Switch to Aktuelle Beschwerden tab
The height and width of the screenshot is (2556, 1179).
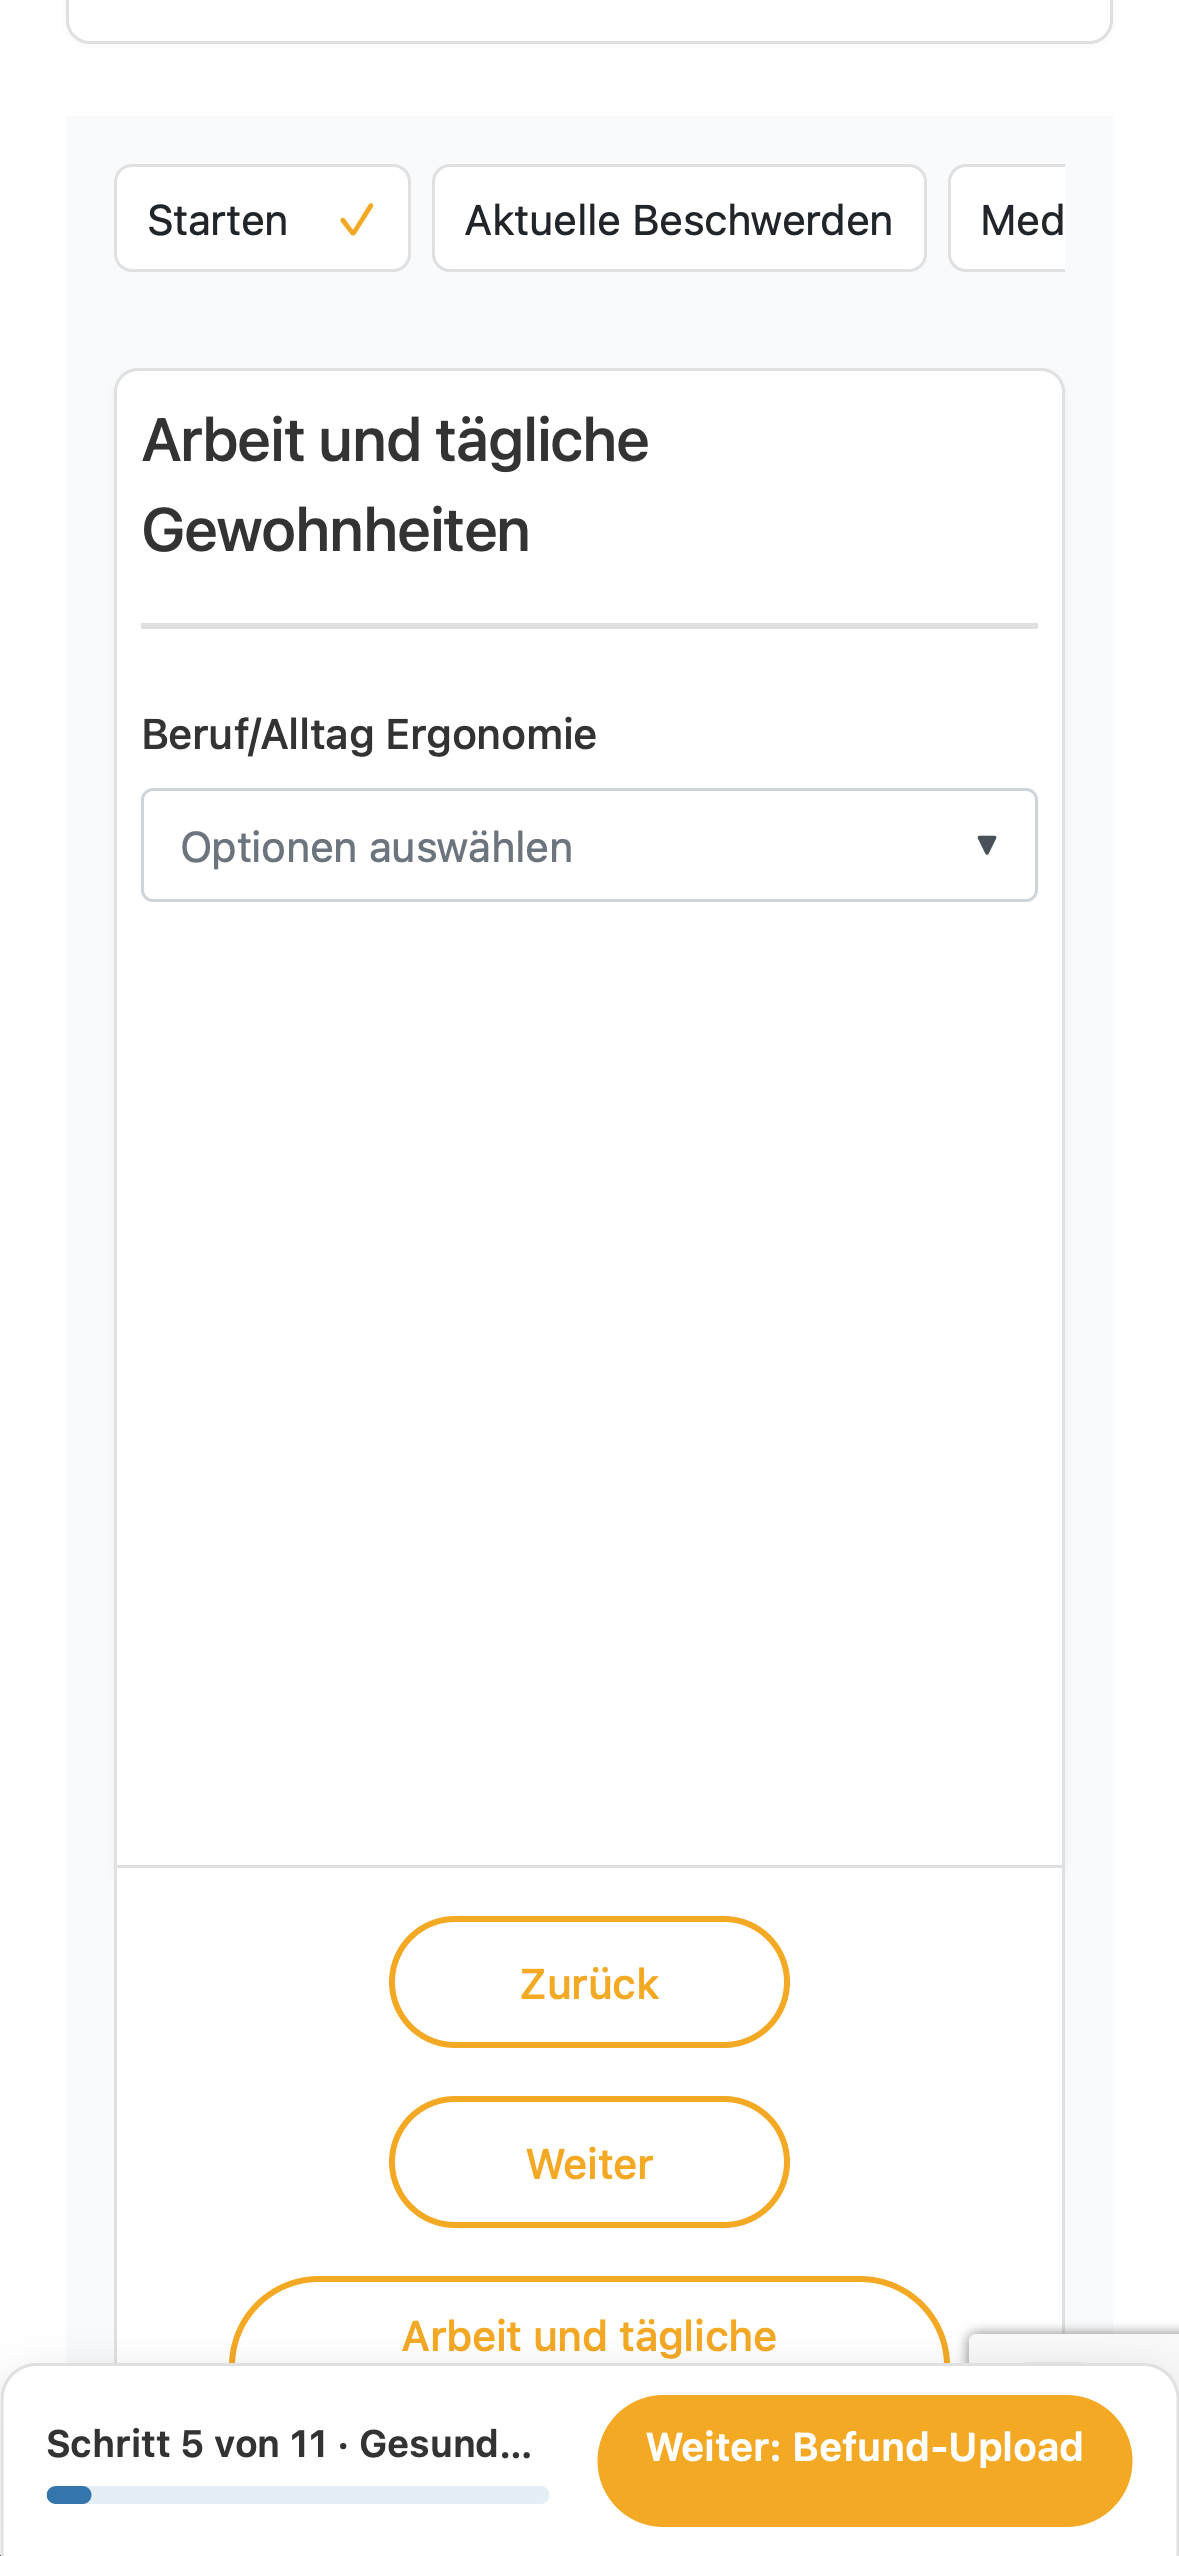[x=679, y=219]
